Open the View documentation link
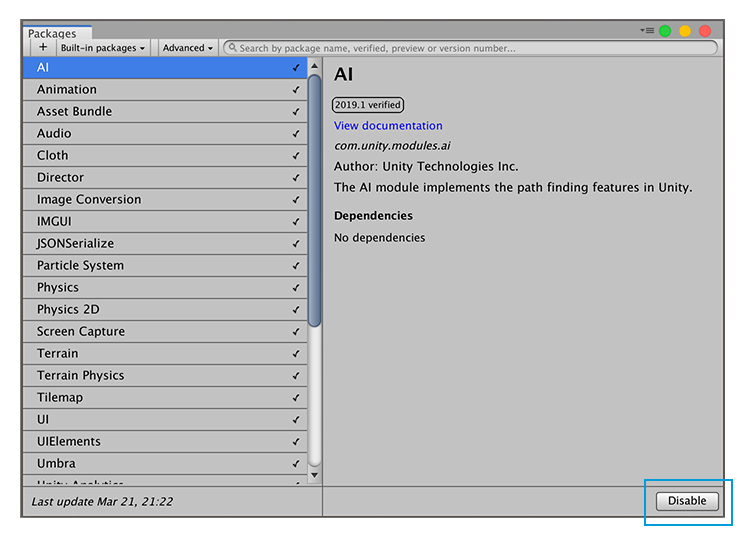 point(388,126)
